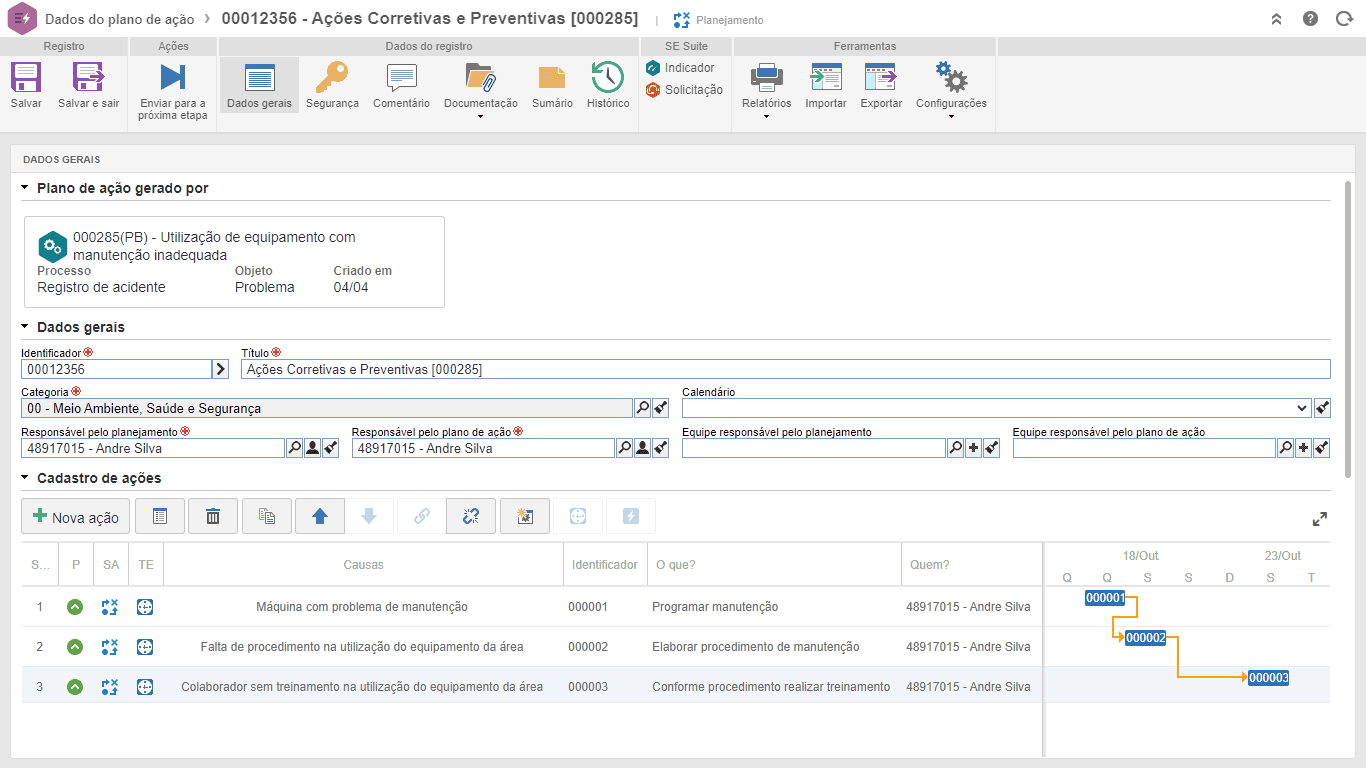Click the trash delete action icon

[x=213, y=516]
